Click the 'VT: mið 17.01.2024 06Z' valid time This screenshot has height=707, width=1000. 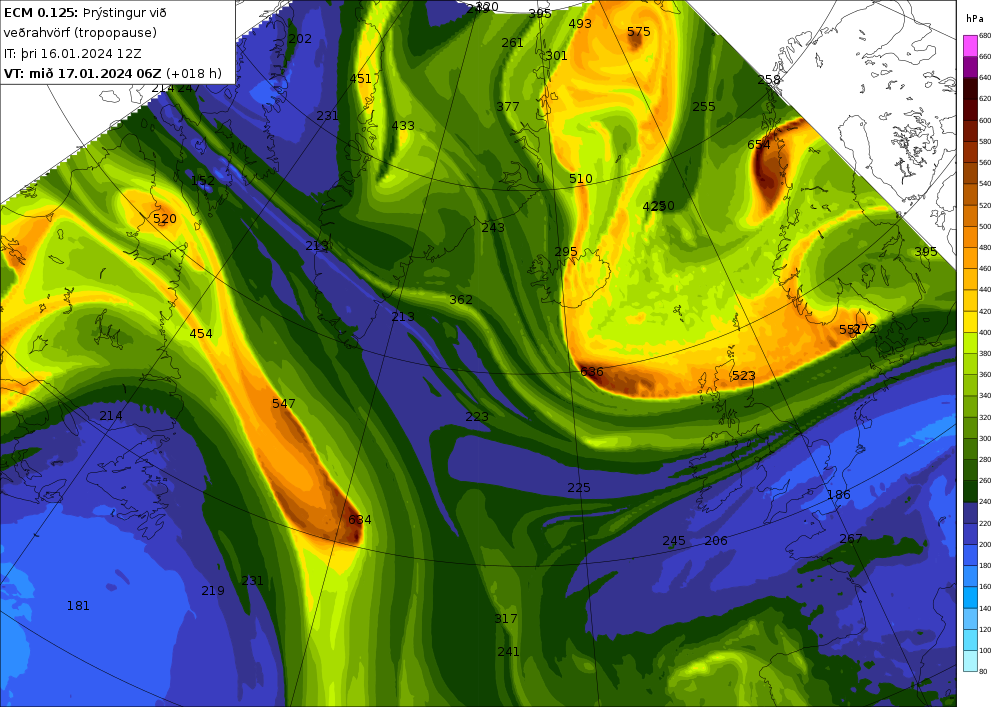[x=82, y=73]
